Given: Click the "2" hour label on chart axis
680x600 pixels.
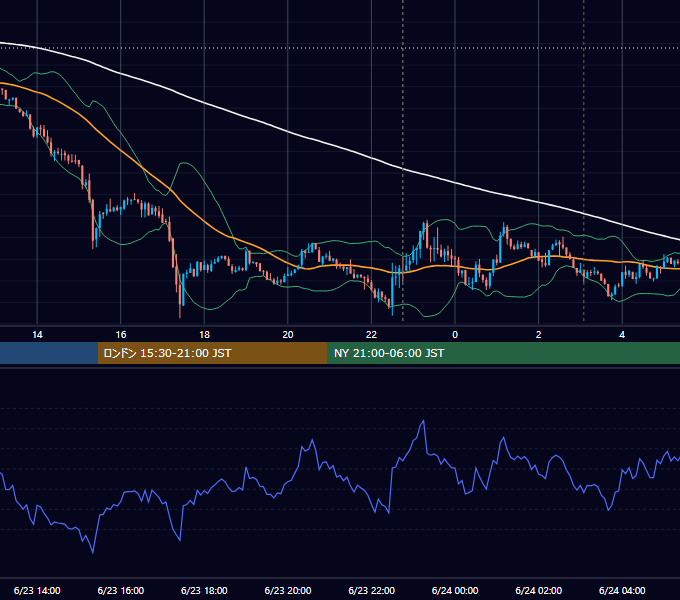Looking at the screenshot, I should pyautogui.click(x=538, y=335).
